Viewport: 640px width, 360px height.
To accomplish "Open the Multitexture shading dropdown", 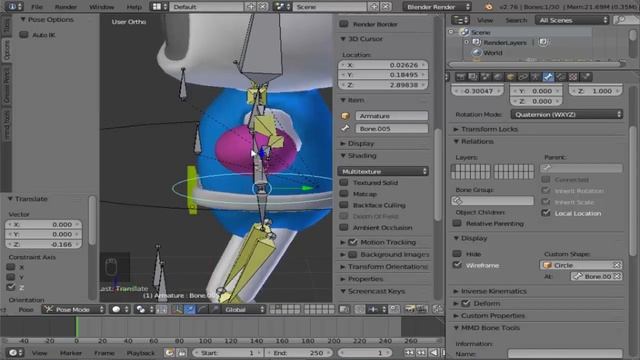I will (x=383, y=171).
